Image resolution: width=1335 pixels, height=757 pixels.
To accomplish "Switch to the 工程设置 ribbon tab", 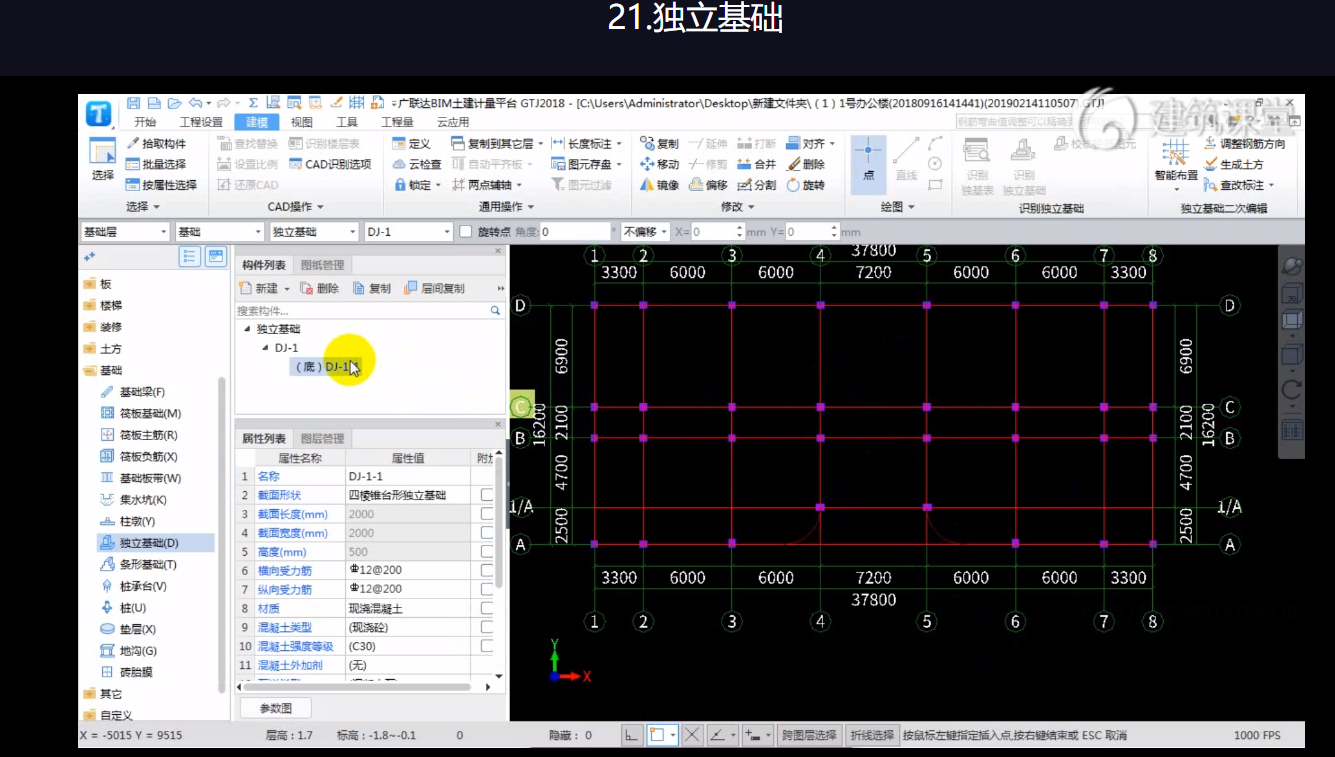I will click(201, 122).
